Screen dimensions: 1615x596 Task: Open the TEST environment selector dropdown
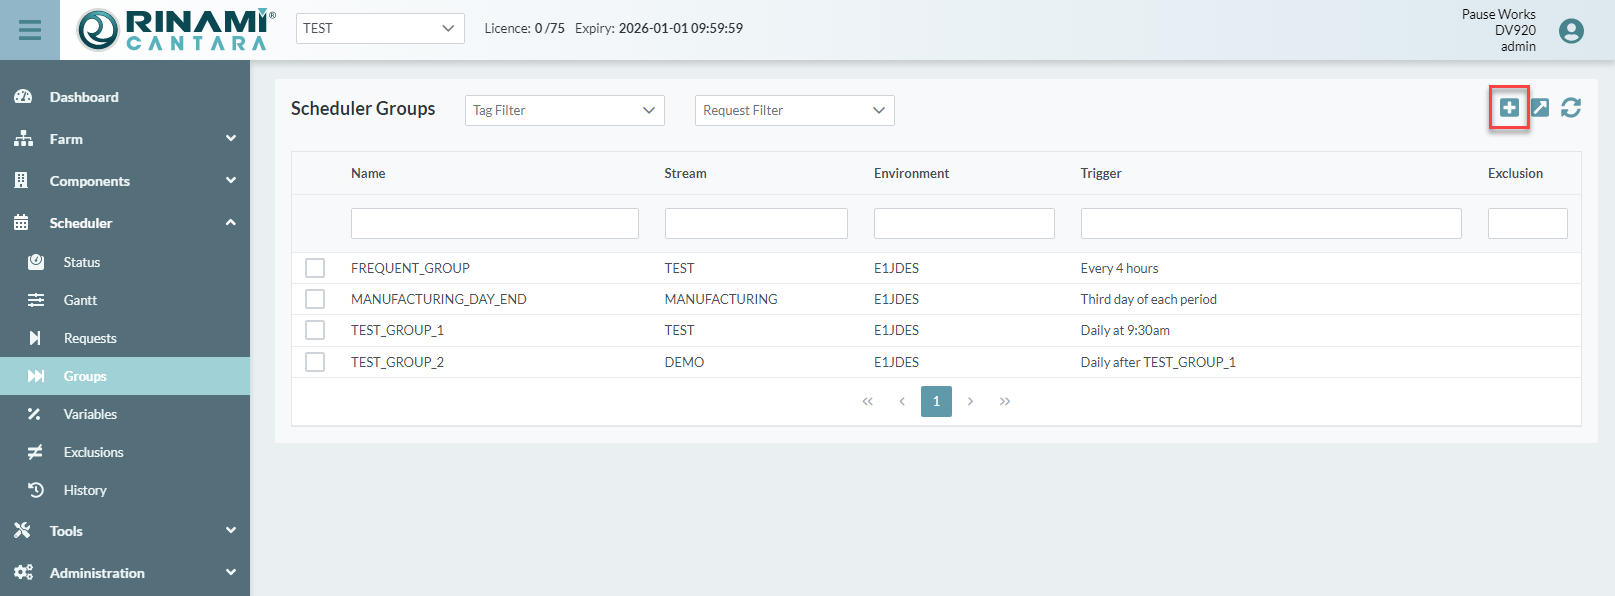click(380, 28)
